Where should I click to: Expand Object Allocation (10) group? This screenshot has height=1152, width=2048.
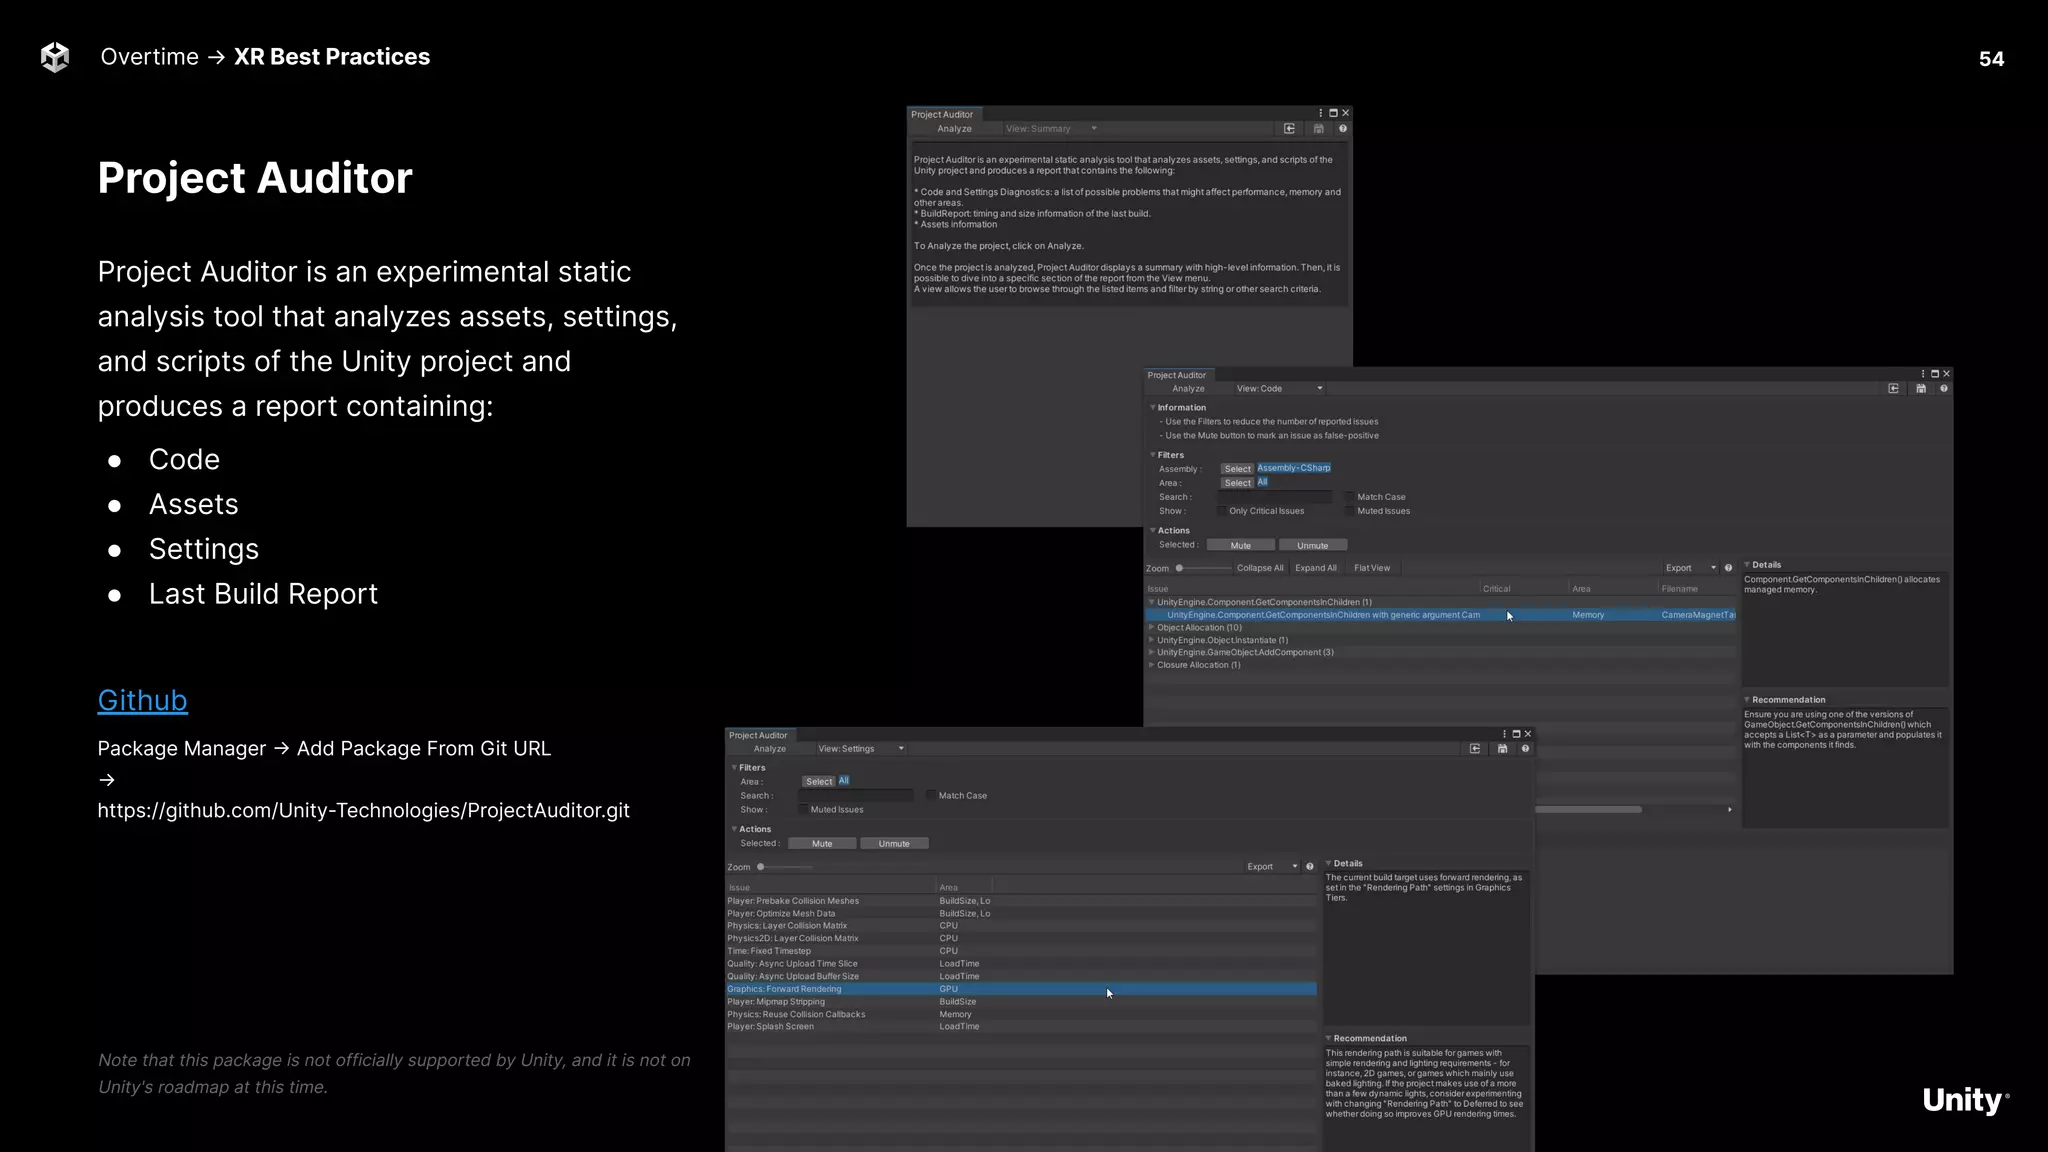(x=1152, y=628)
